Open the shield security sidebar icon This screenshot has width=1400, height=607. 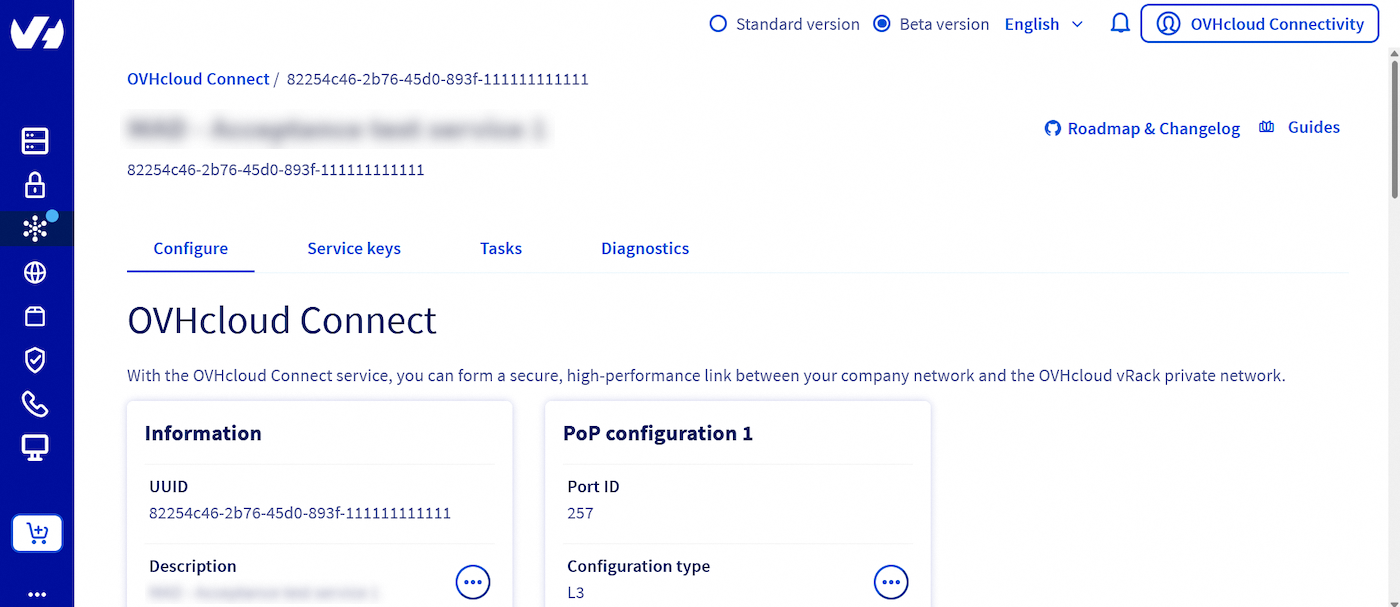pyautogui.click(x=35, y=360)
